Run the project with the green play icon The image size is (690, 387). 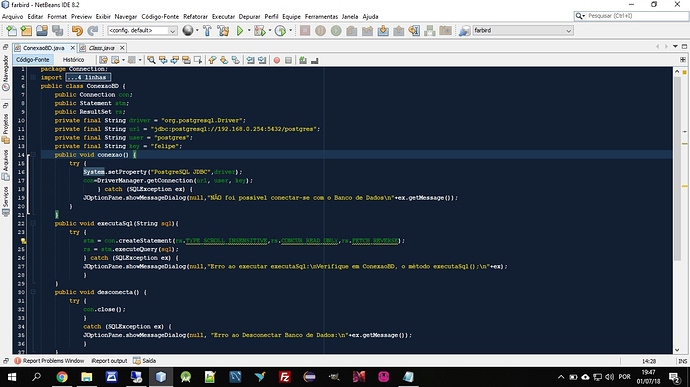coord(240,30)
